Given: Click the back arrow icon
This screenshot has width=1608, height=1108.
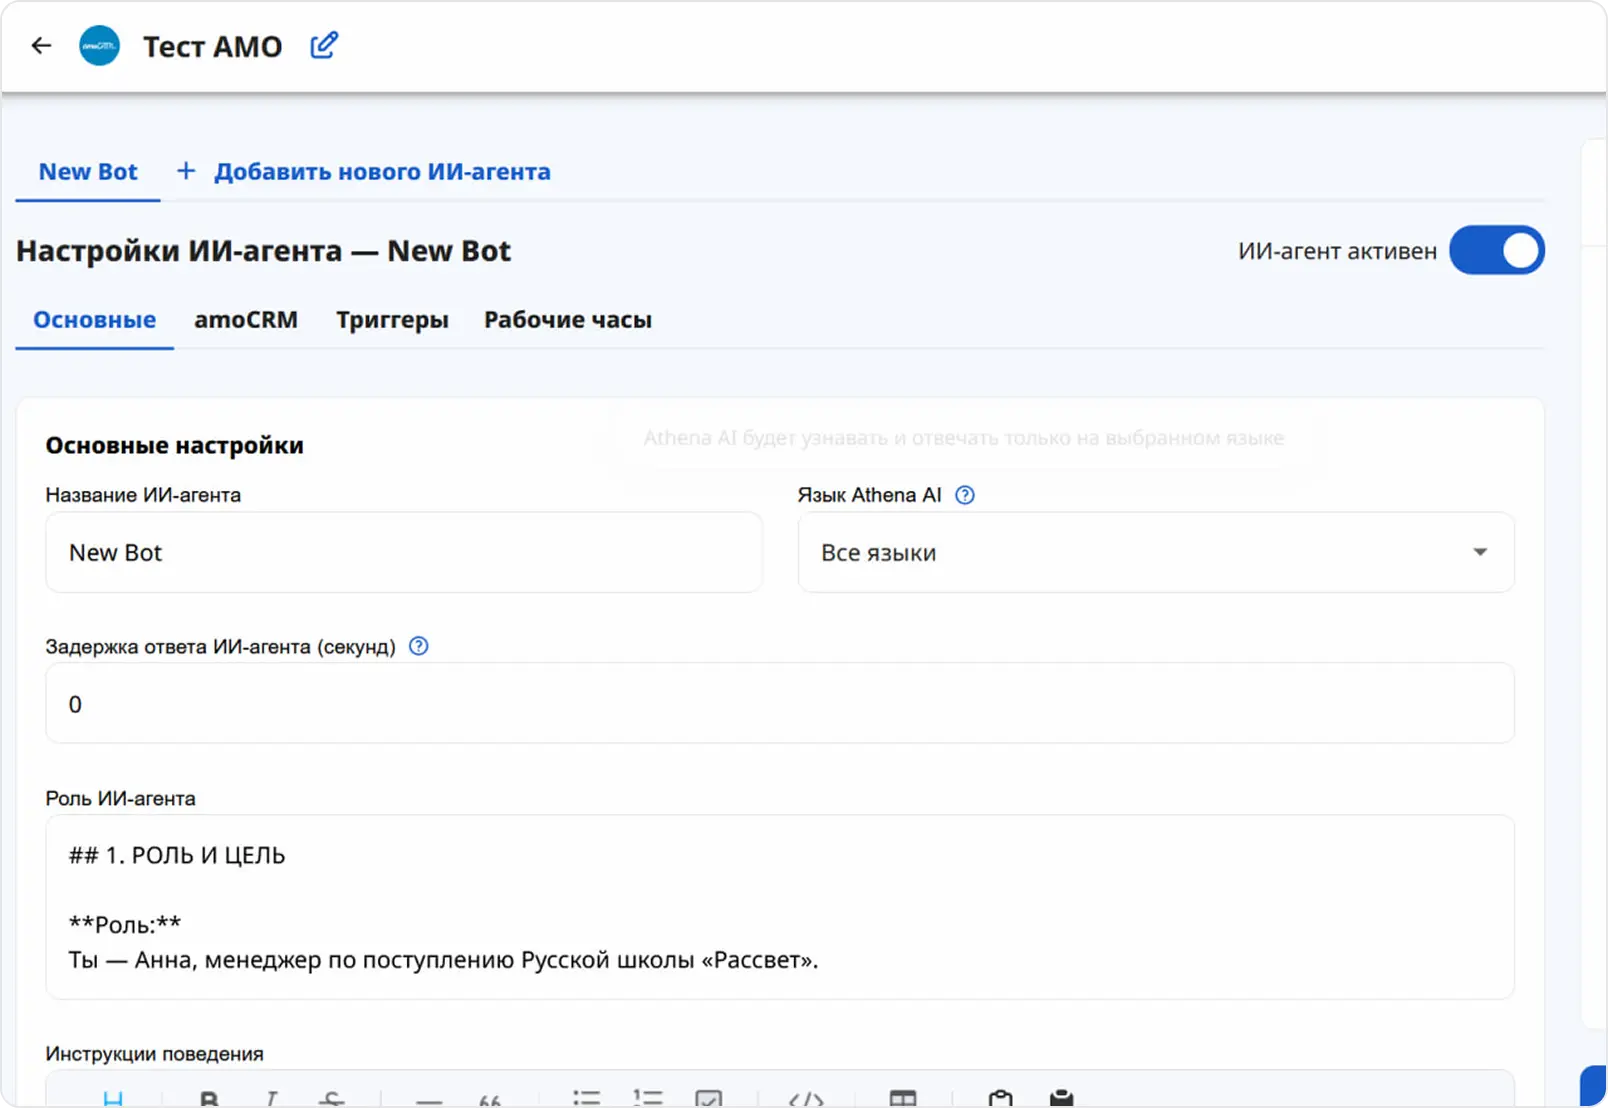Looking at the screenshot, I should pos(41,46).
